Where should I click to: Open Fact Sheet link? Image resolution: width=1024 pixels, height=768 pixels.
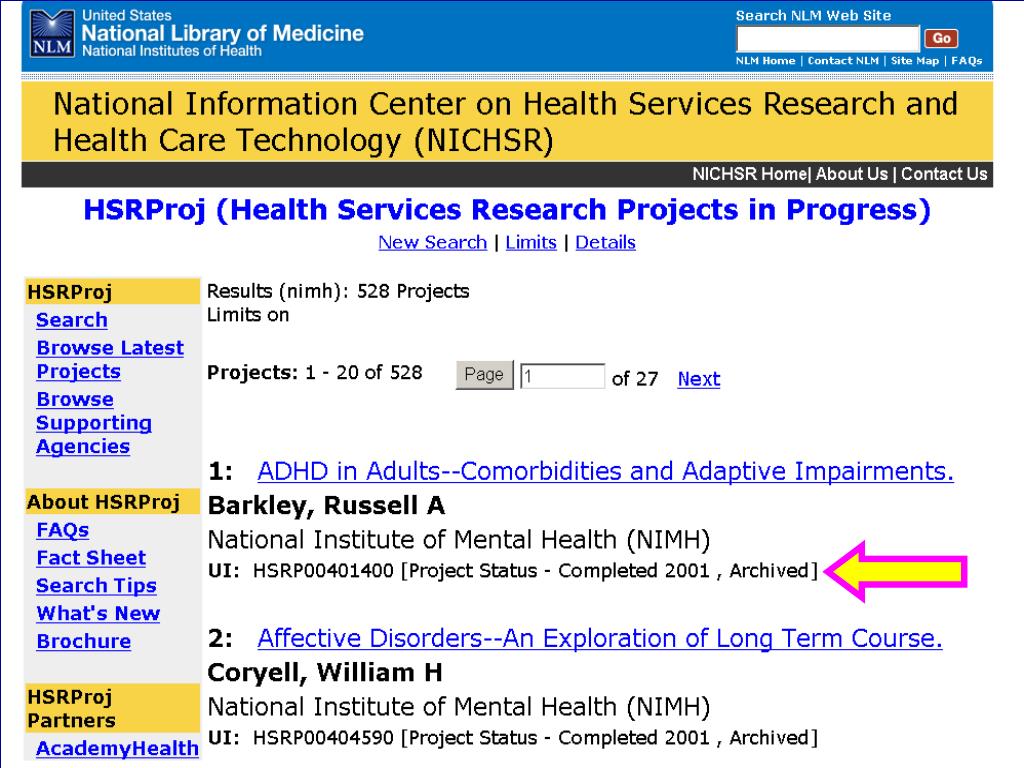pyautogui.click(x=91, y=558)
